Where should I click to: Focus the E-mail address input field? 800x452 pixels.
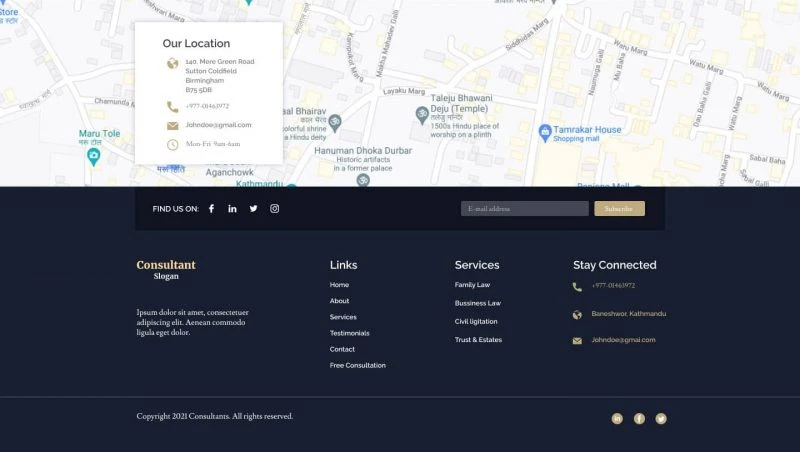(524, 209)
